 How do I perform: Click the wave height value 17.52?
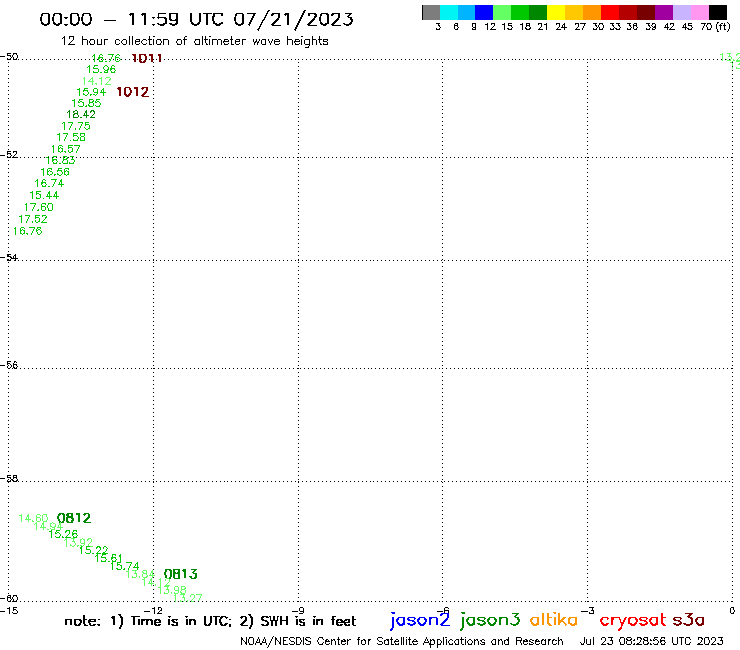point(33,219)
